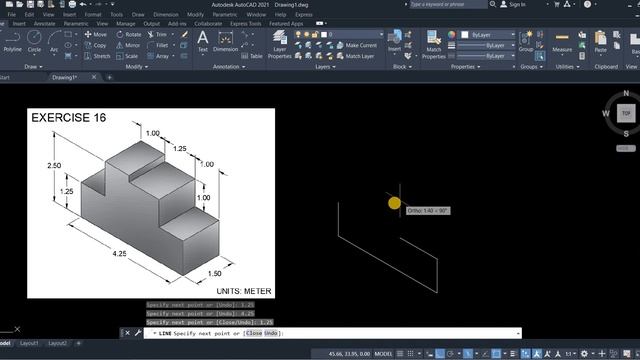The width and height of the screenshot is (640, 360).
Task: Run Match Properties tool
Action: [x=433, y=44]
